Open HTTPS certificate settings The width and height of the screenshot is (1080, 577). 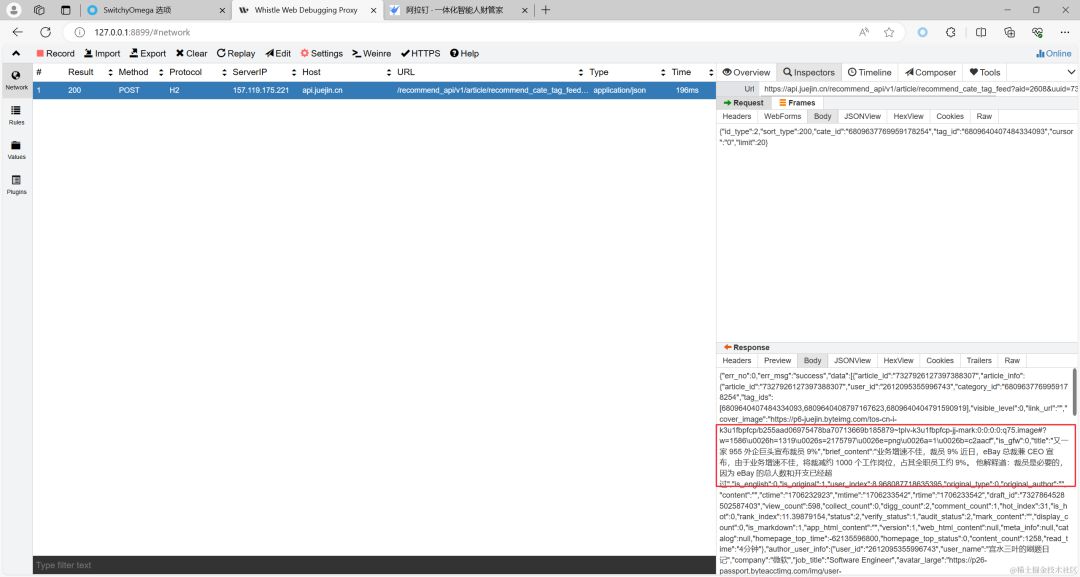tap(420, 53)
